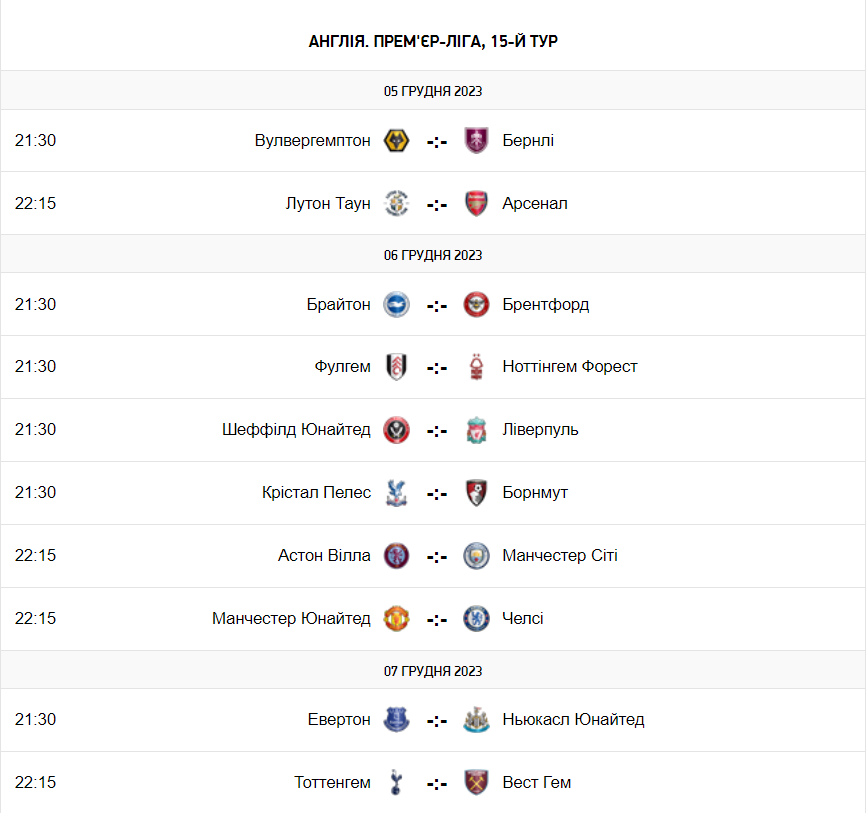Screen dimensions: 866x813
Task: Click the Фулгем match score placeholder
Action: point(436,367)
